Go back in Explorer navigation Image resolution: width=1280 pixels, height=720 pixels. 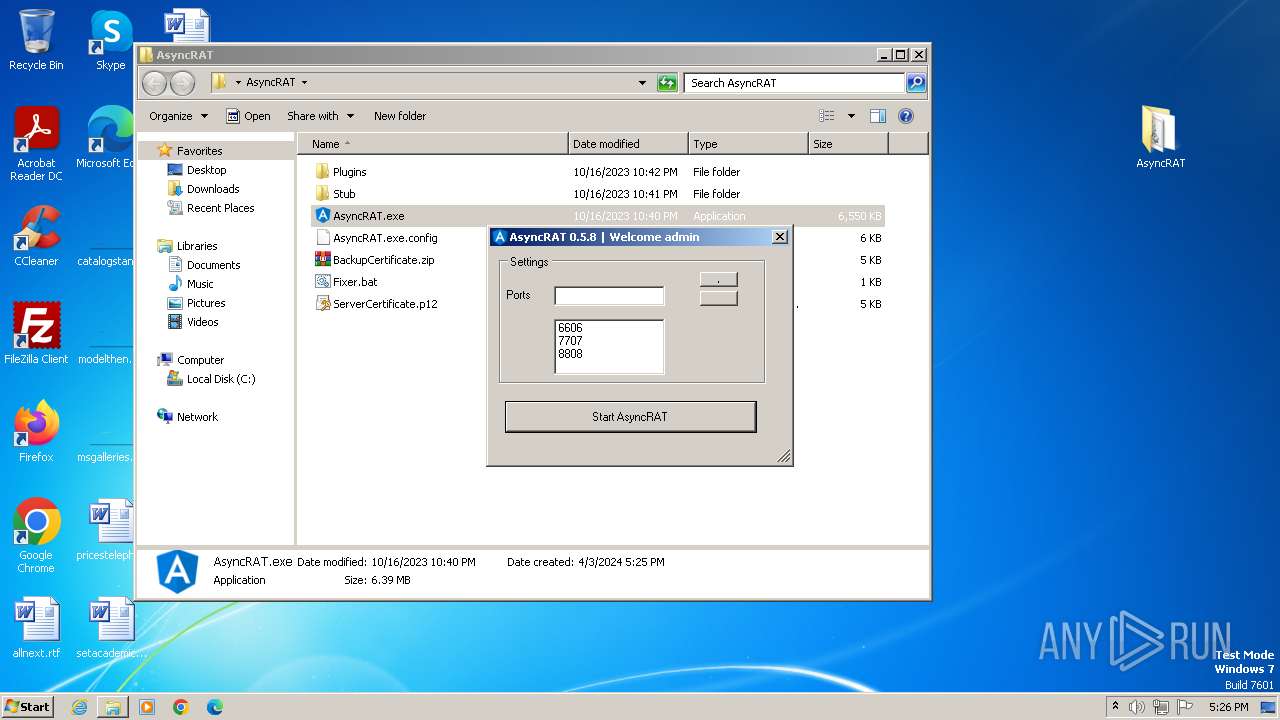pyautogui.click(x=154, y=83)
